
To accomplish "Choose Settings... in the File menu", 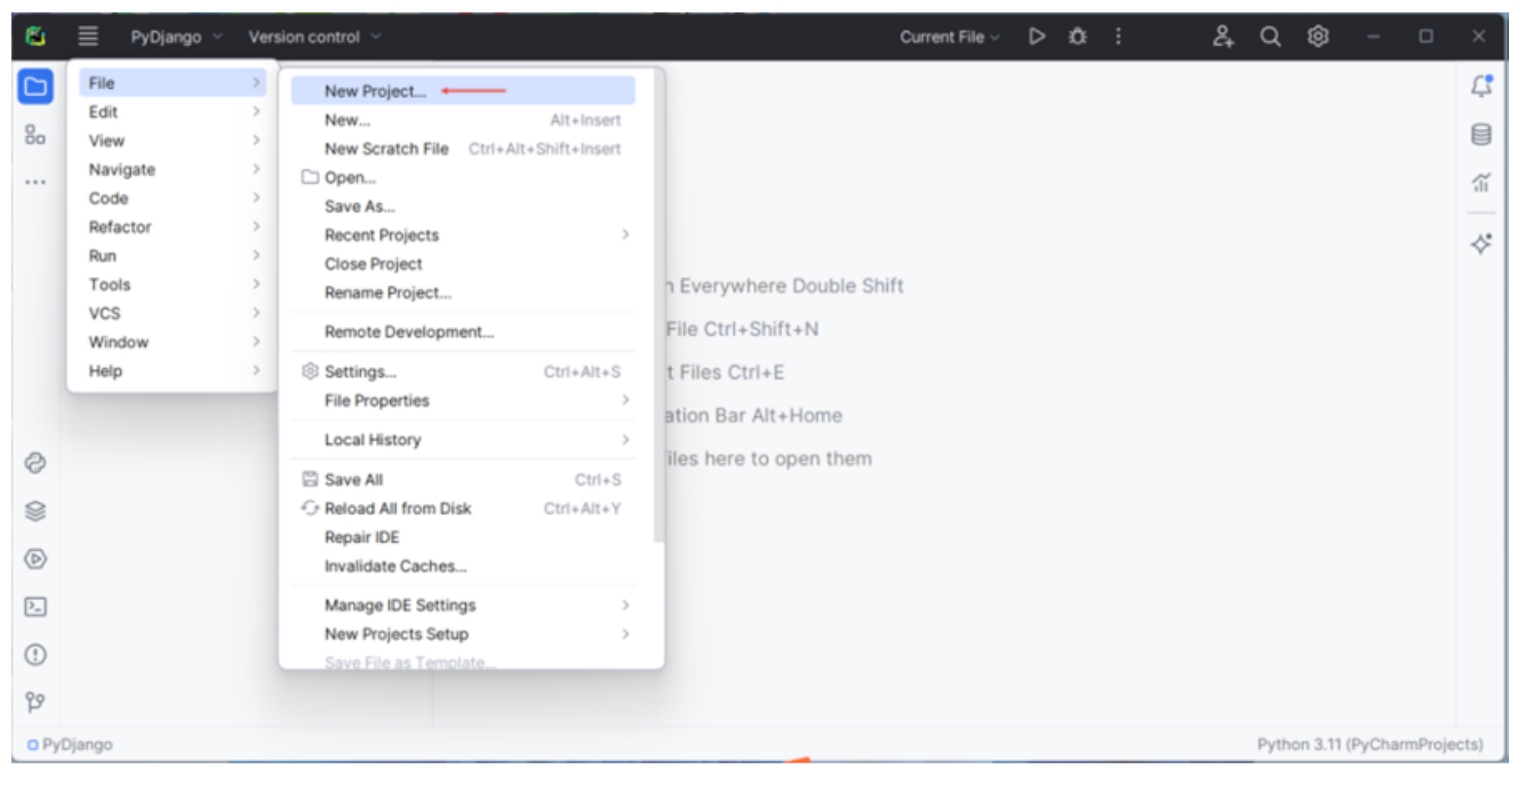I will click(x=361, y=372).
